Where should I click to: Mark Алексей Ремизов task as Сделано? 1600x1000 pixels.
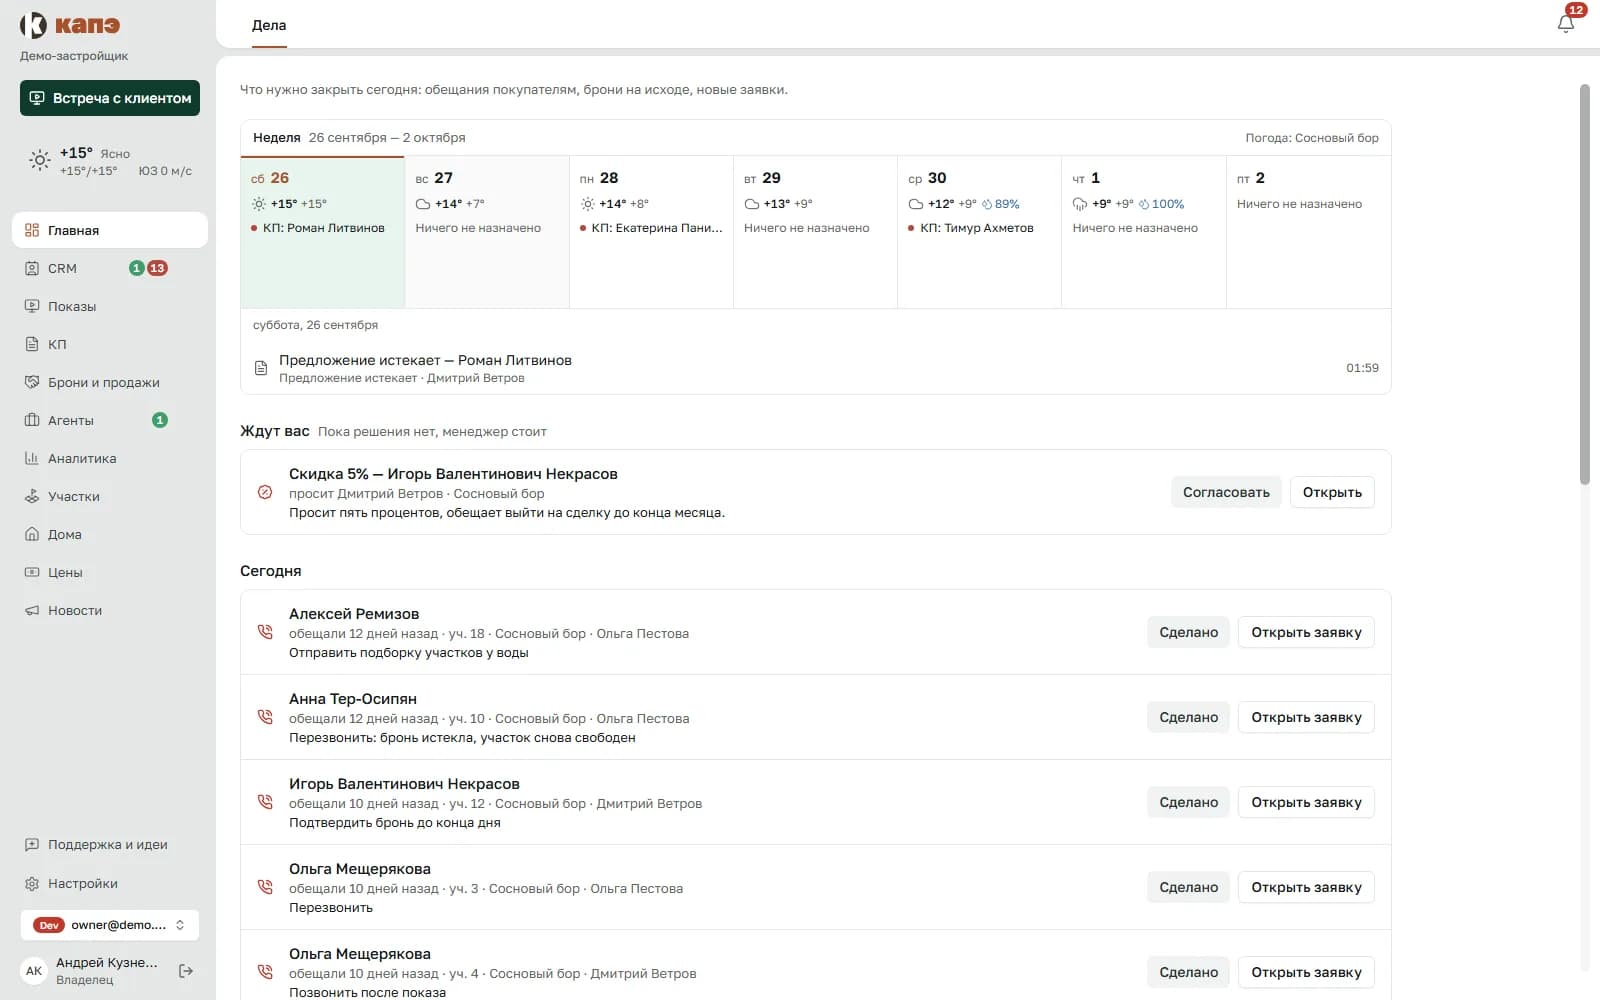tap(1188, 632)
